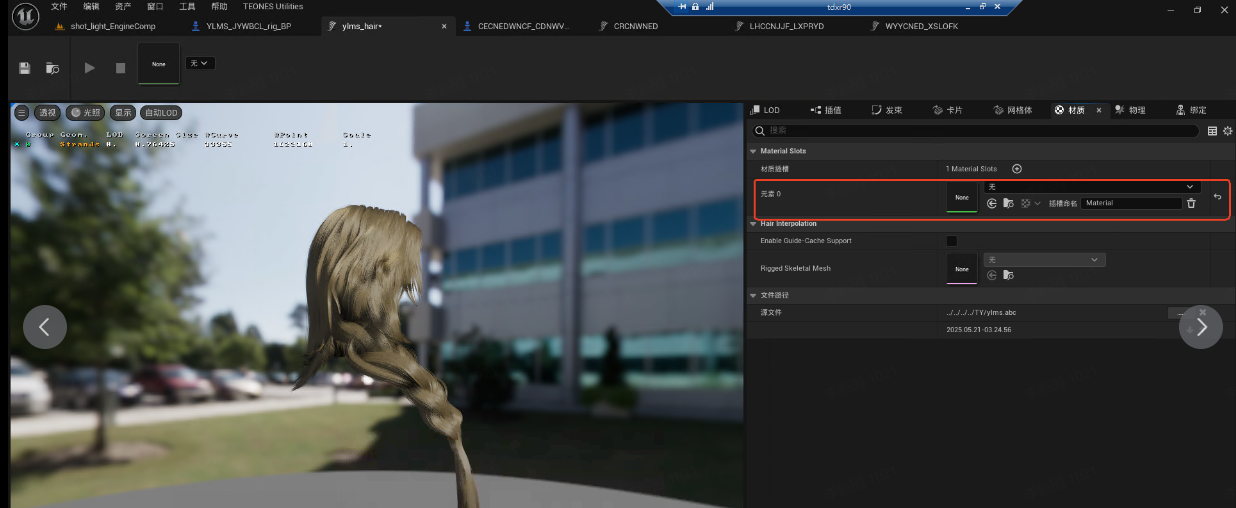Screen dimensions: 1236x508
Task: Open the 工具 menu in menu bar
Action: click(x=187, y=6)
